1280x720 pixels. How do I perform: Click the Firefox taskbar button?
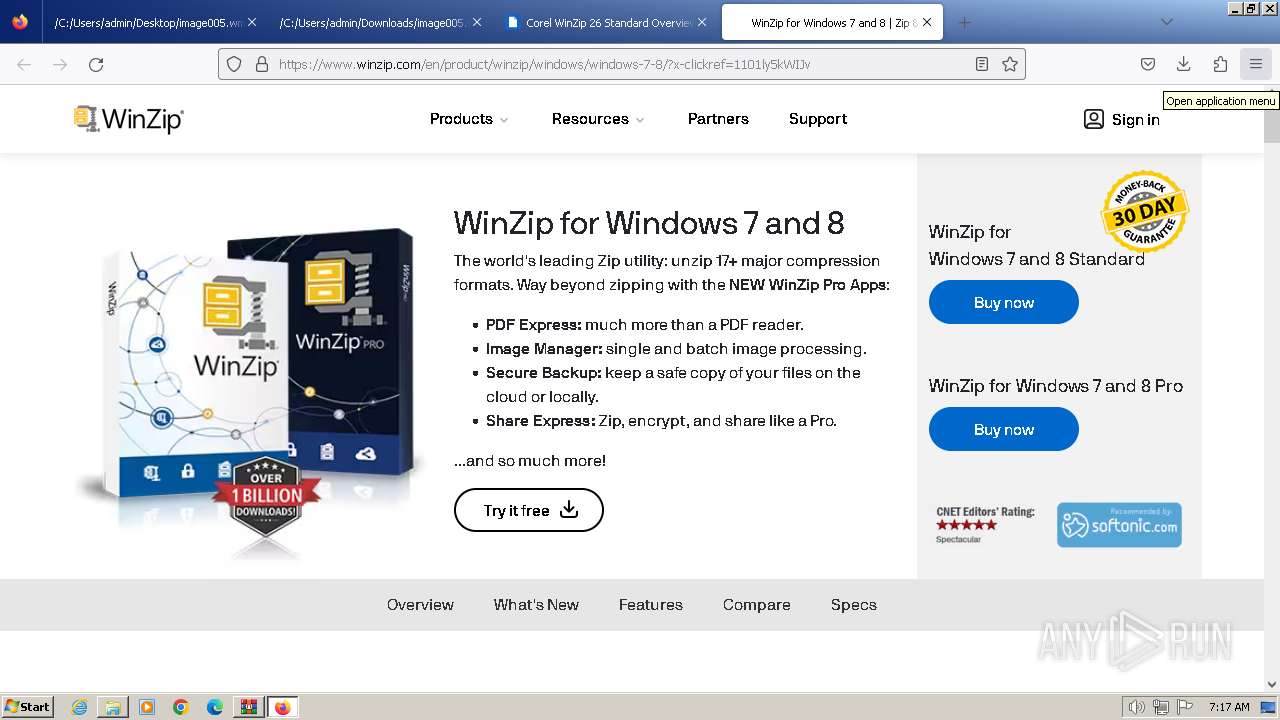pyautogui.click(x=282, y=707)
